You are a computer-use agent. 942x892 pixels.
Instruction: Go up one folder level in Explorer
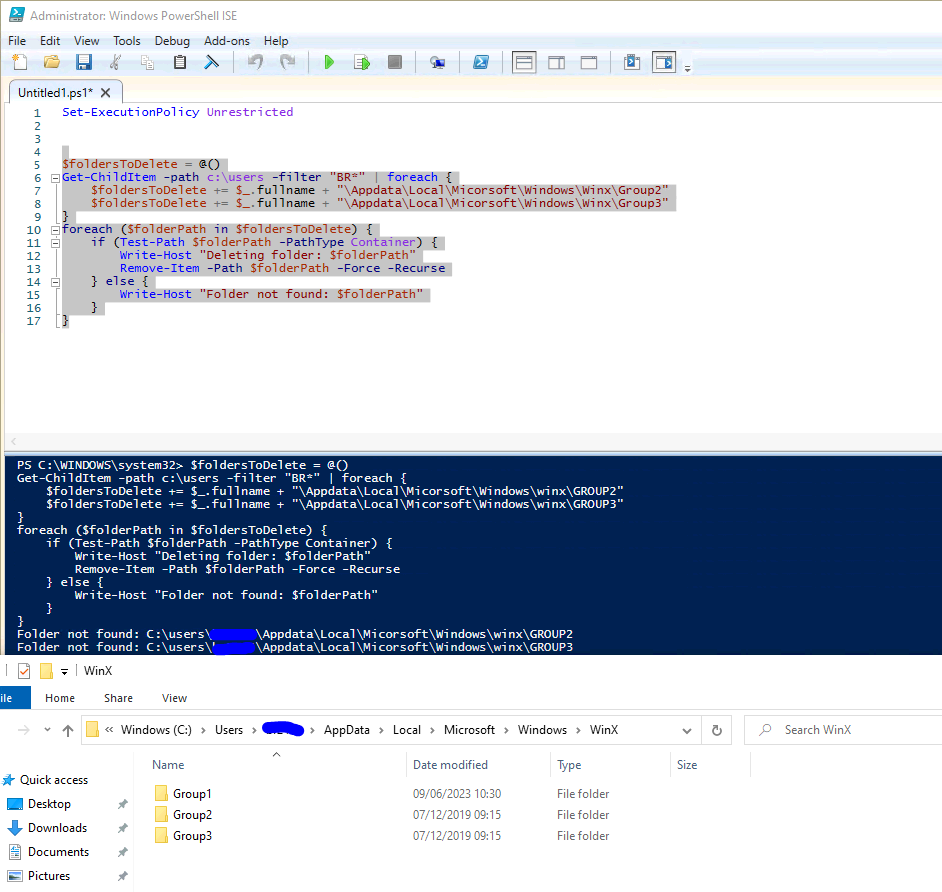68,730
